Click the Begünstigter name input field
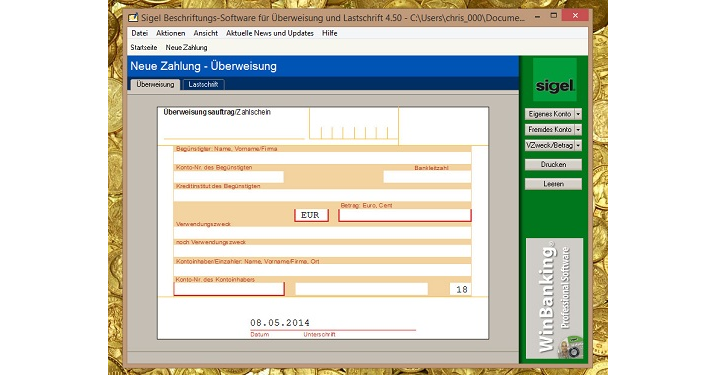The width and height of the screenshot is (716, 375). click(x=322, y=158)
